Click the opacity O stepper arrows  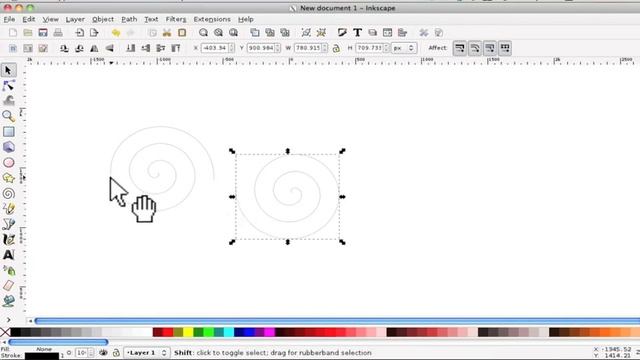91,353
